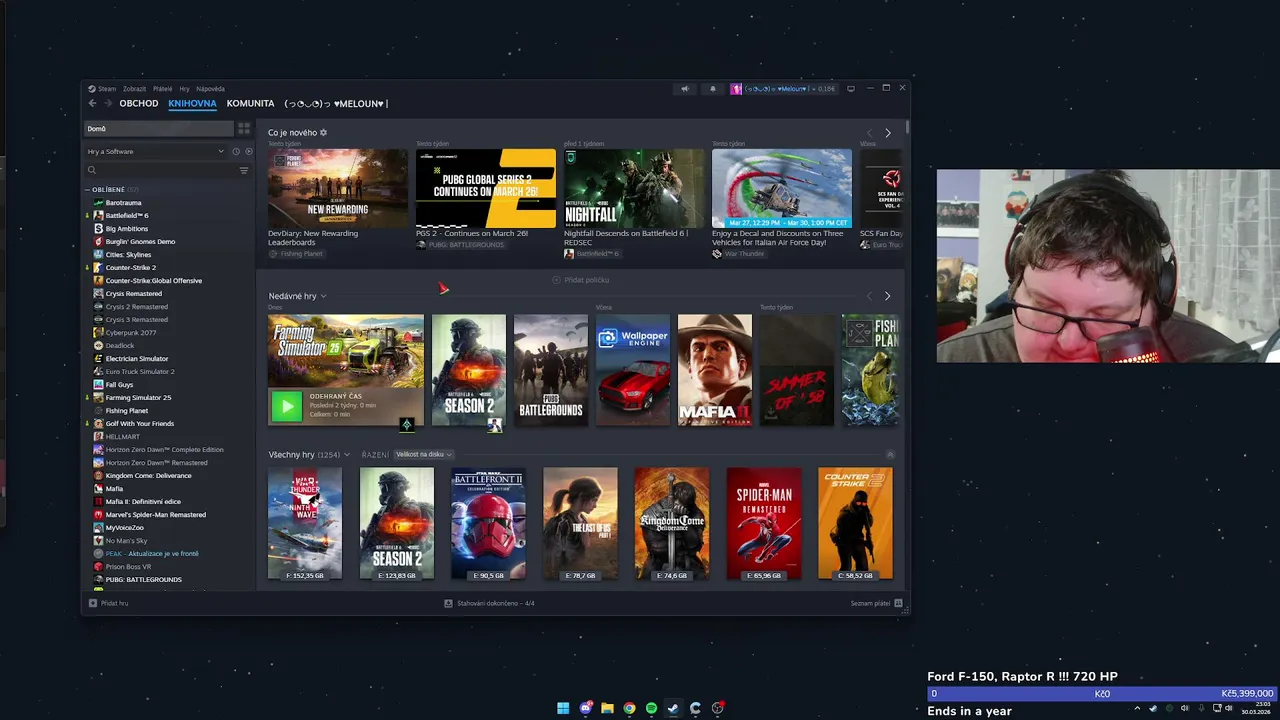
Task: Open the MELOUN profile tab
Action: 336,103
